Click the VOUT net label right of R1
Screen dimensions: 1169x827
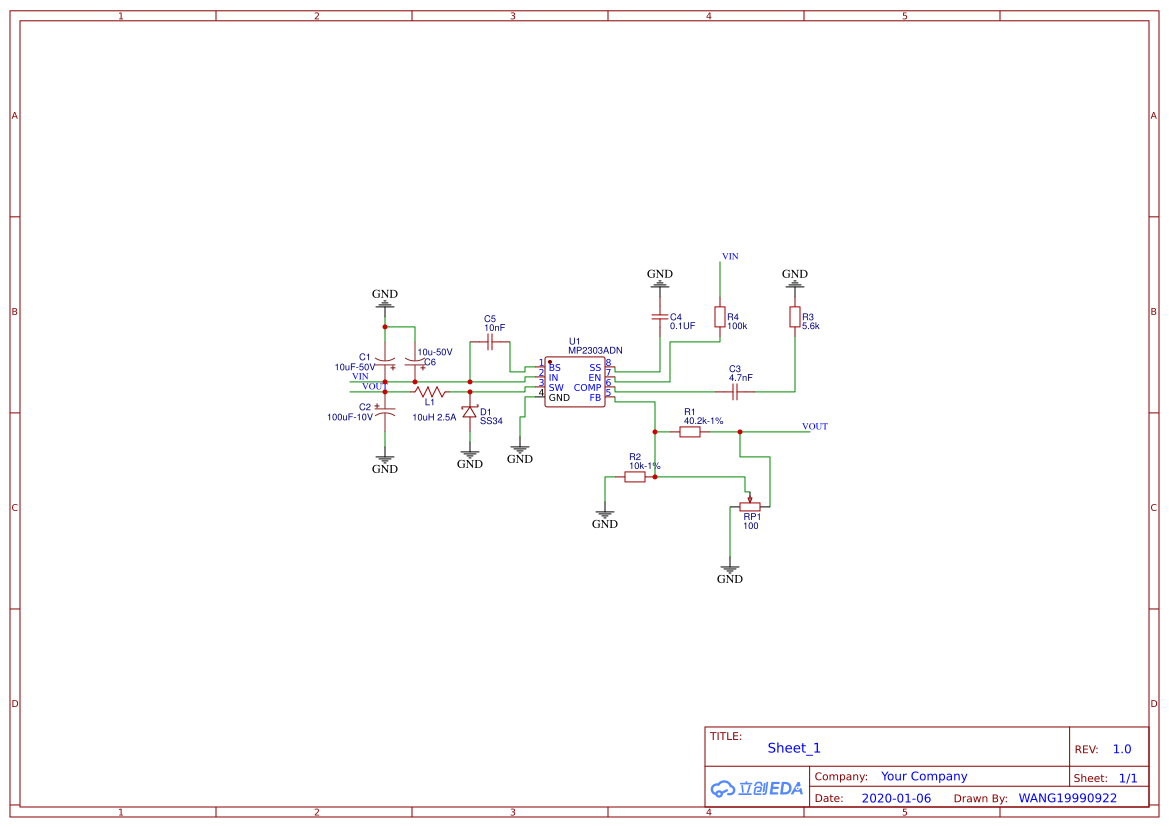[815, 427]
